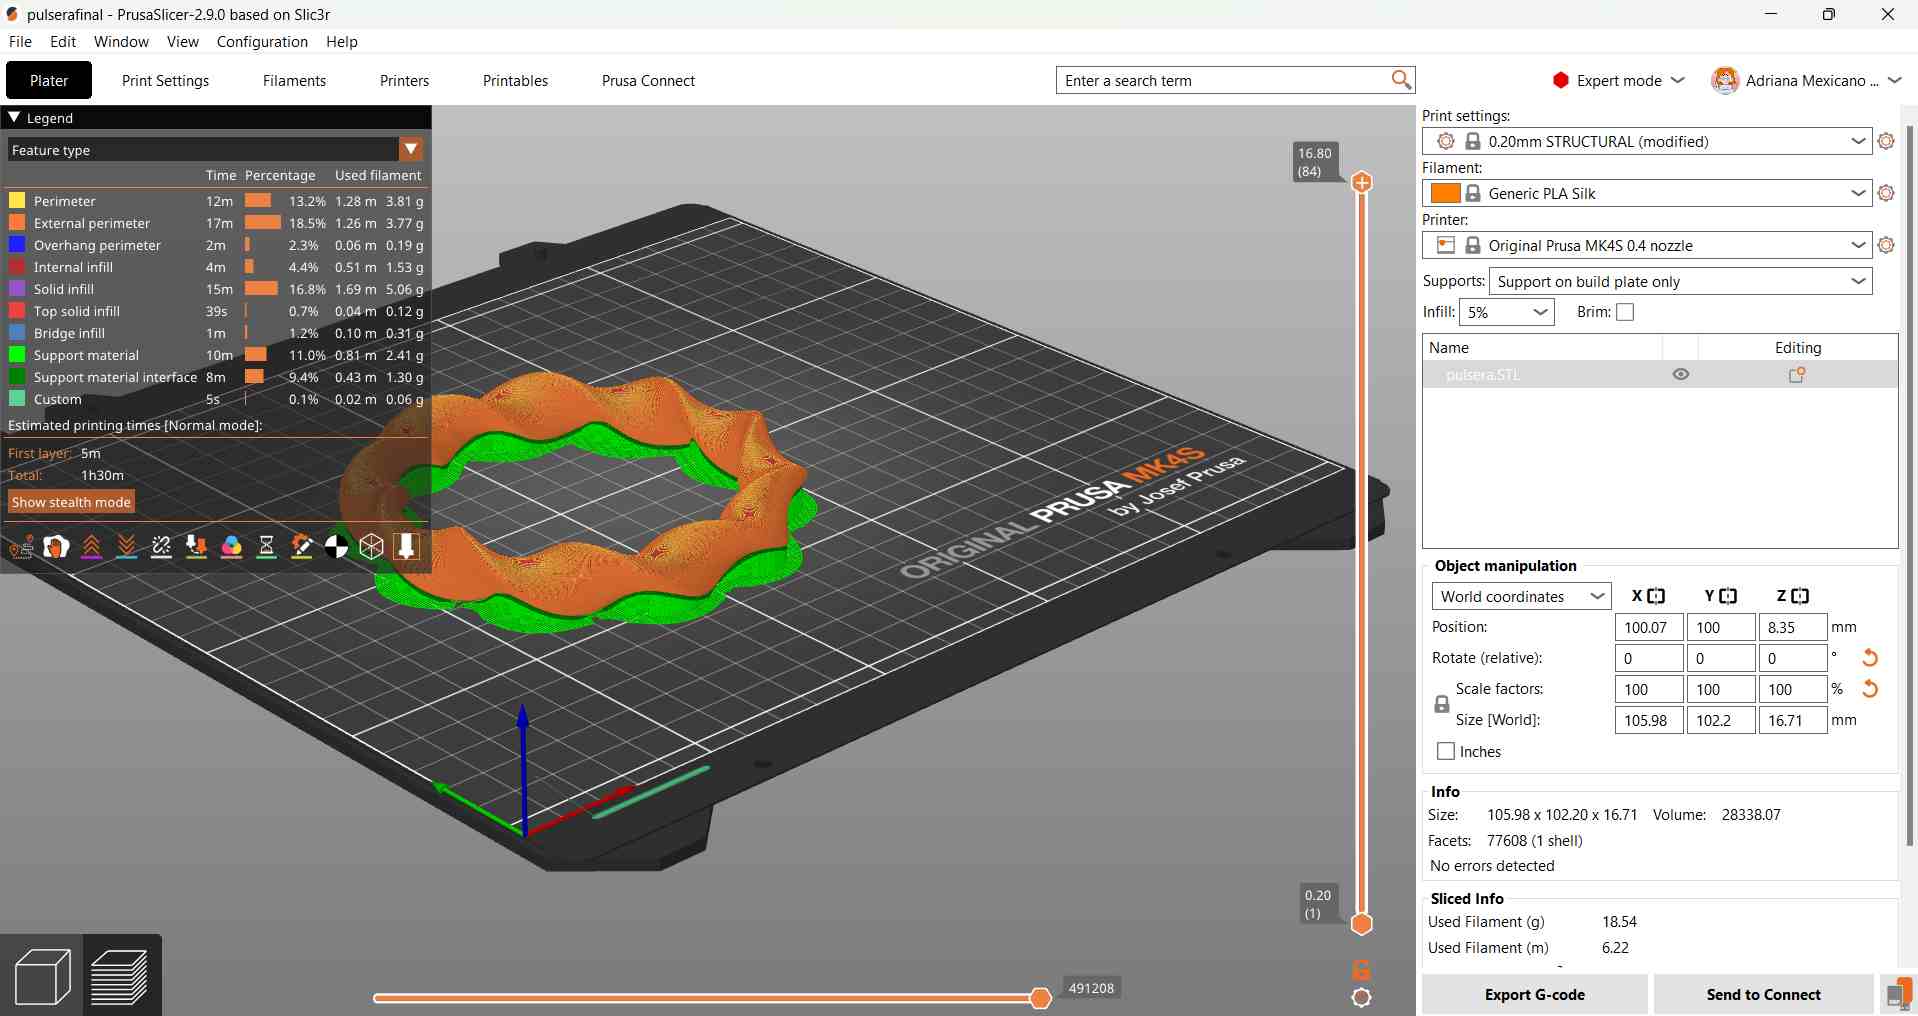Switch to the Filaments tab
Screen dimensions: 1918x1016
pos(294,81)
